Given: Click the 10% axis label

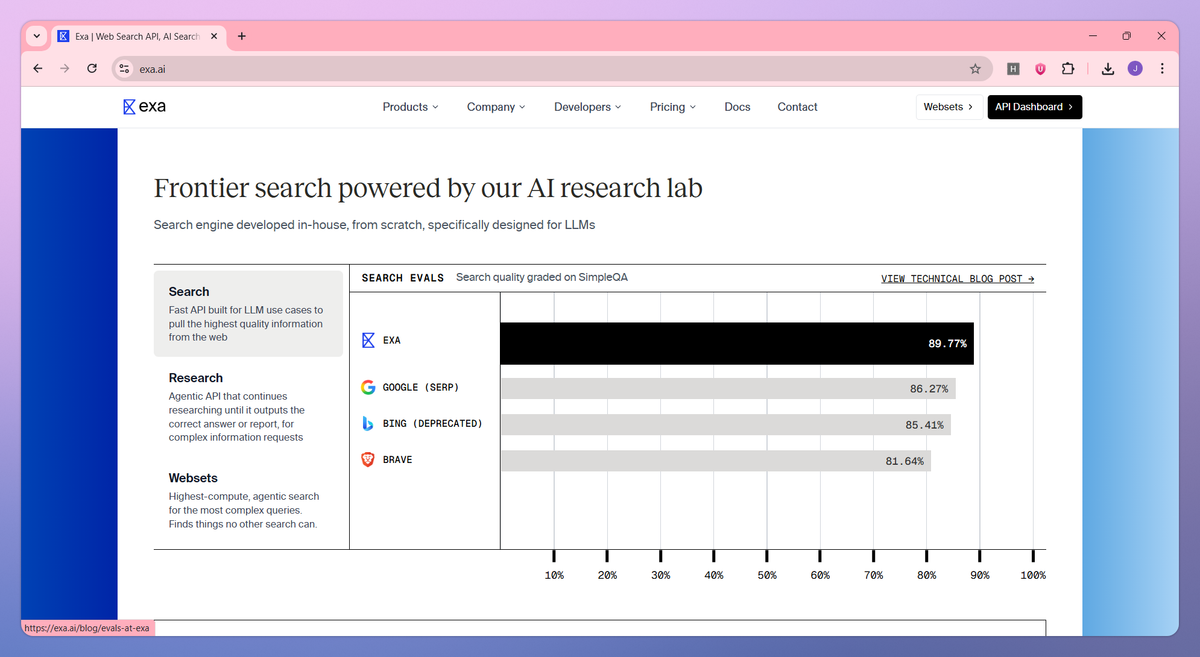Looking at the screenshot, I should 554,576.
